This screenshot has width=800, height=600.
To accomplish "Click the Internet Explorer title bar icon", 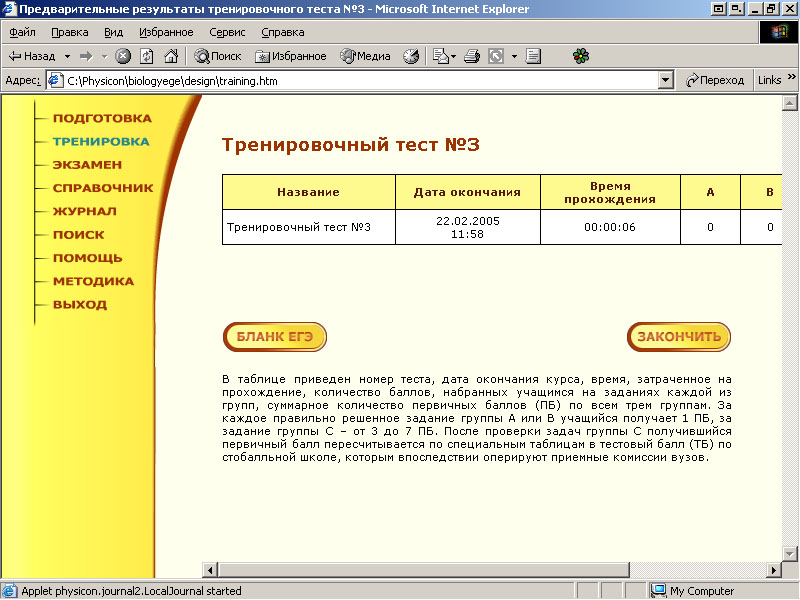I will point(10,9).
